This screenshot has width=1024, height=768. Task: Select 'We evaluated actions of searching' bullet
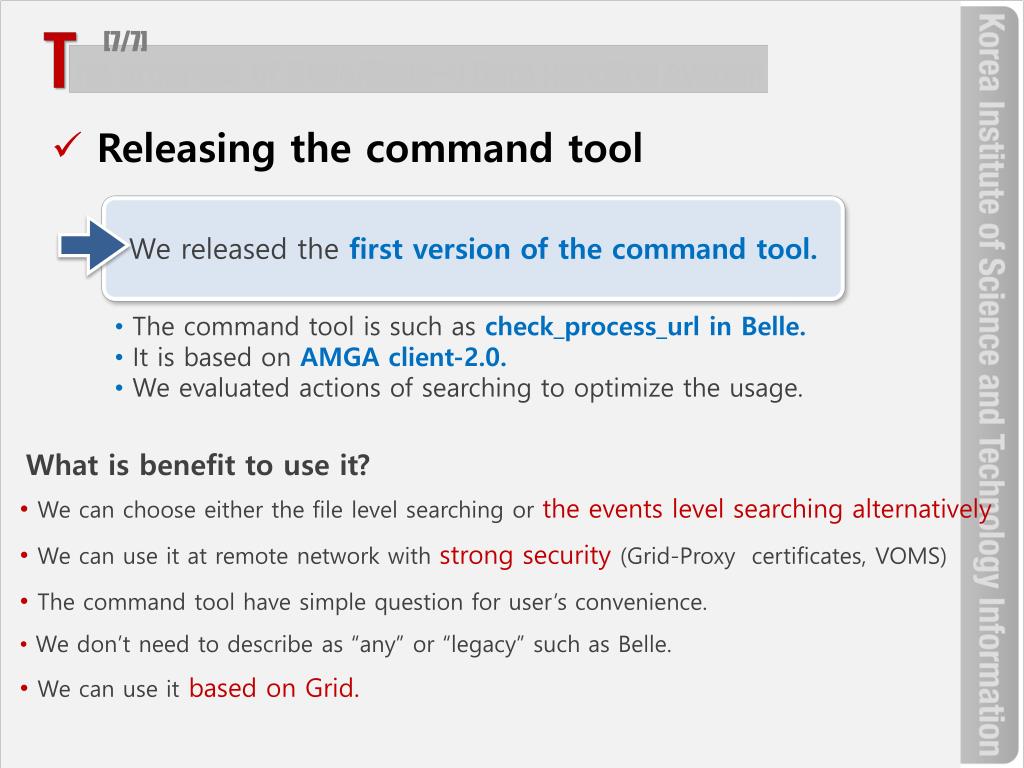pyautogui.click(x=459, y=388)
